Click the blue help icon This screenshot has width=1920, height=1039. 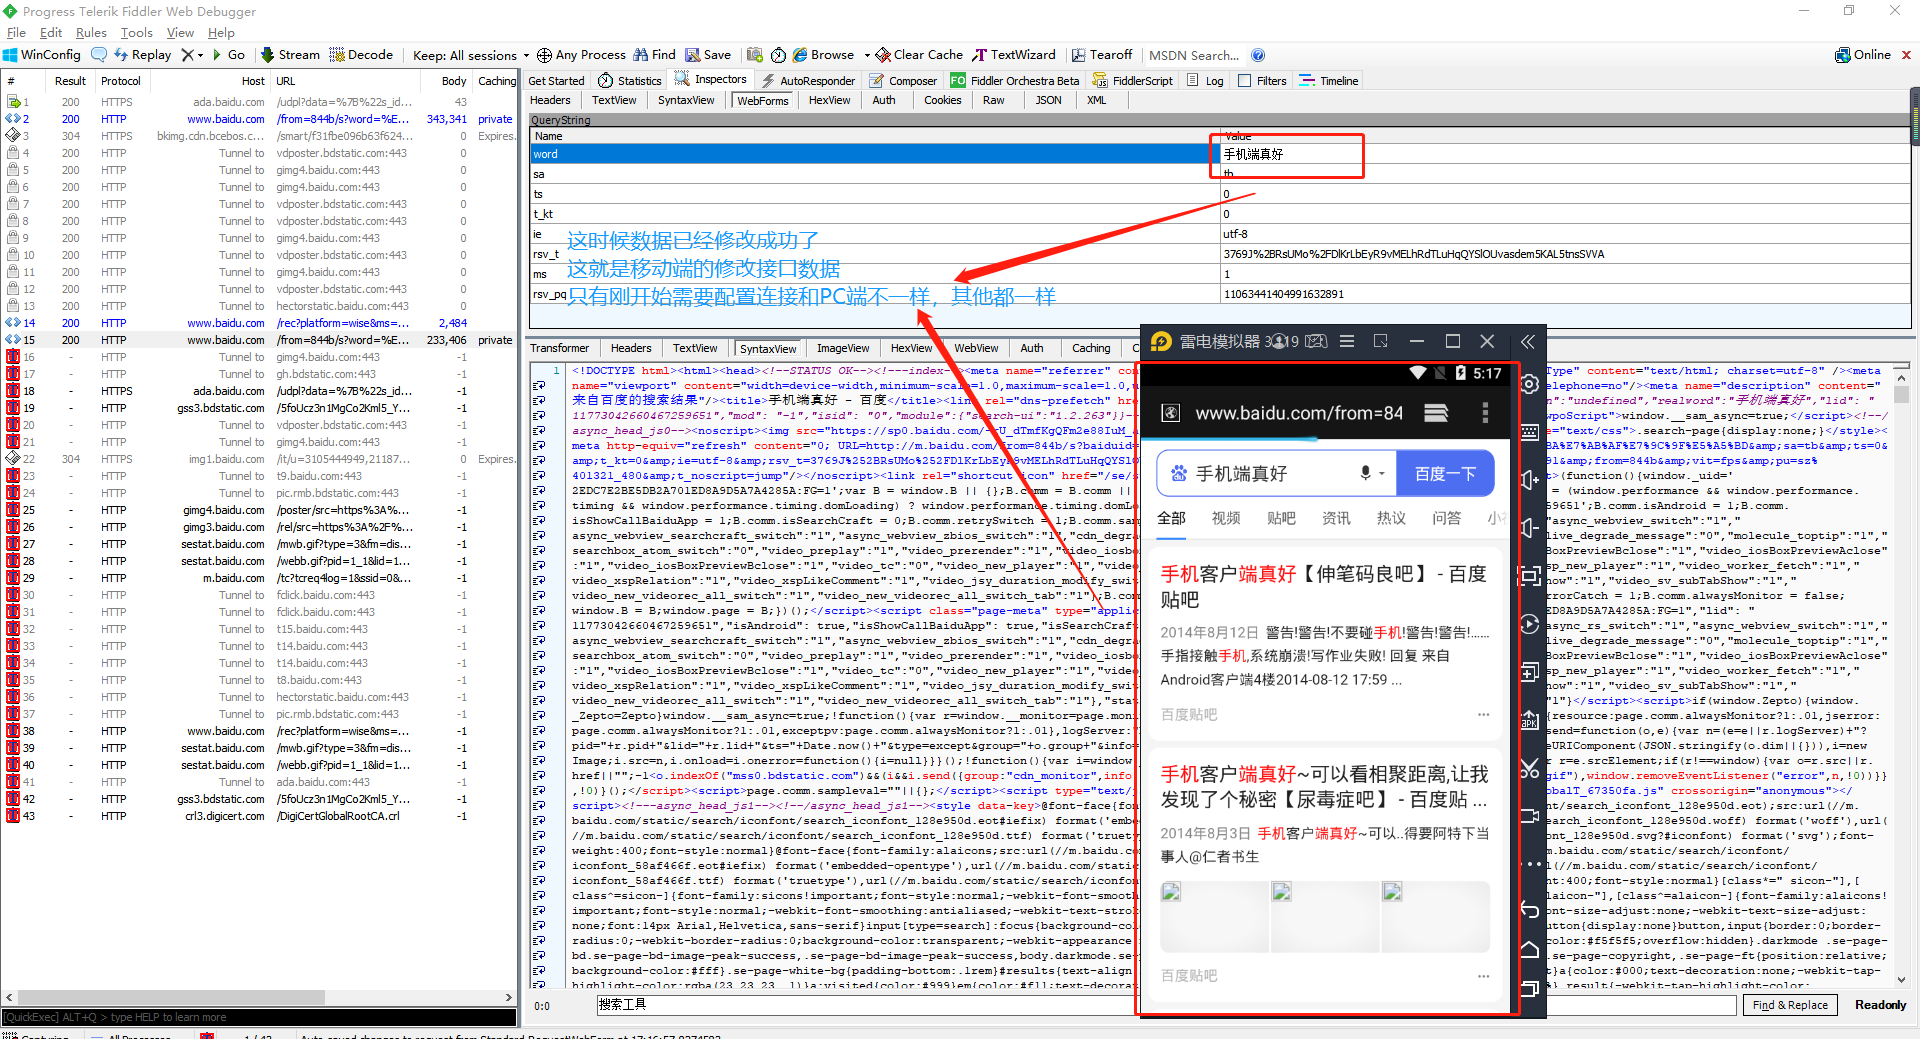point(1258,55)
